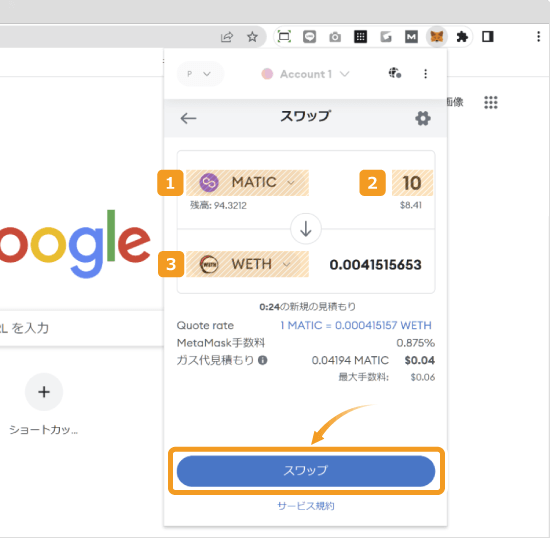The image size is (550, 538).
Task: Go back from the swap screen
Action: (188, 118)
